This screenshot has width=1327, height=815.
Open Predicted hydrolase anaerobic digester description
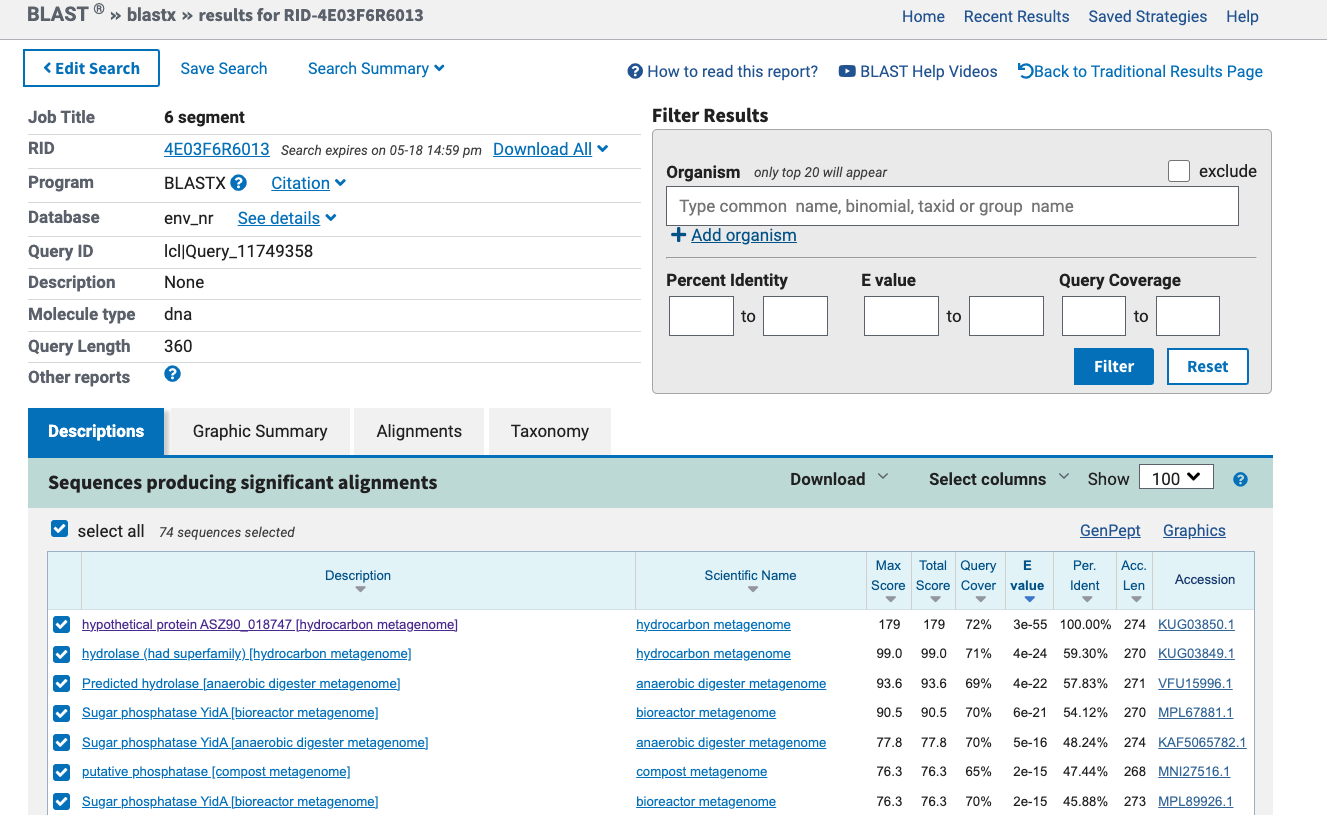241,684
